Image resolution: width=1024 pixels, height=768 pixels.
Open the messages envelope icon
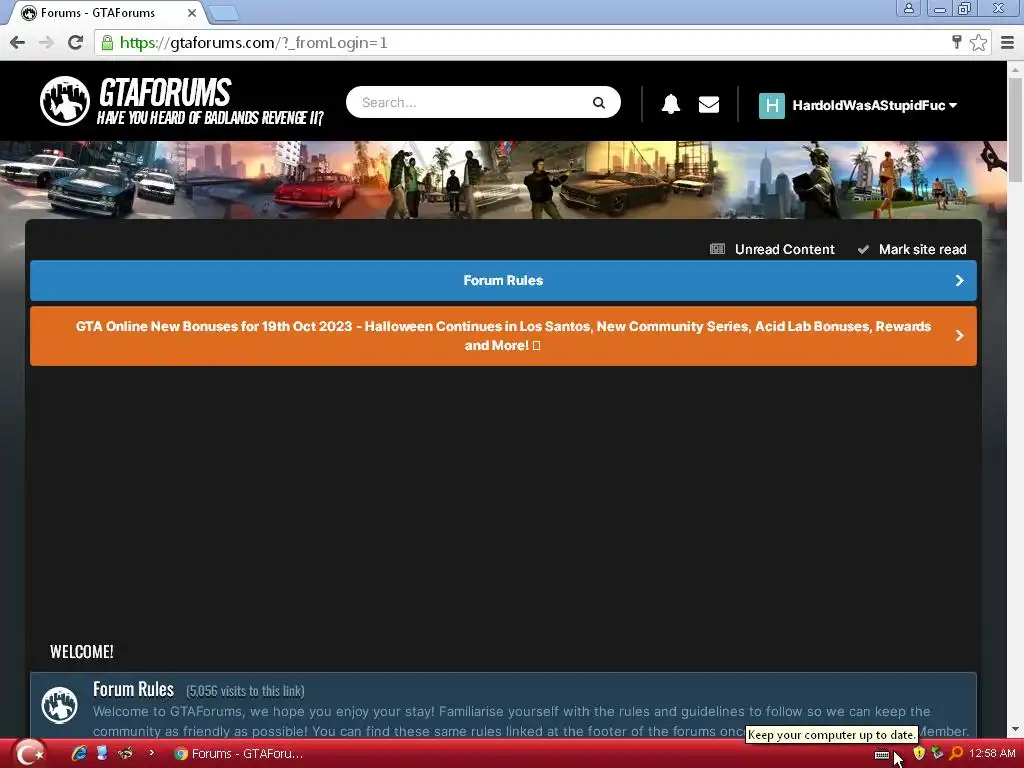(709, 104)
